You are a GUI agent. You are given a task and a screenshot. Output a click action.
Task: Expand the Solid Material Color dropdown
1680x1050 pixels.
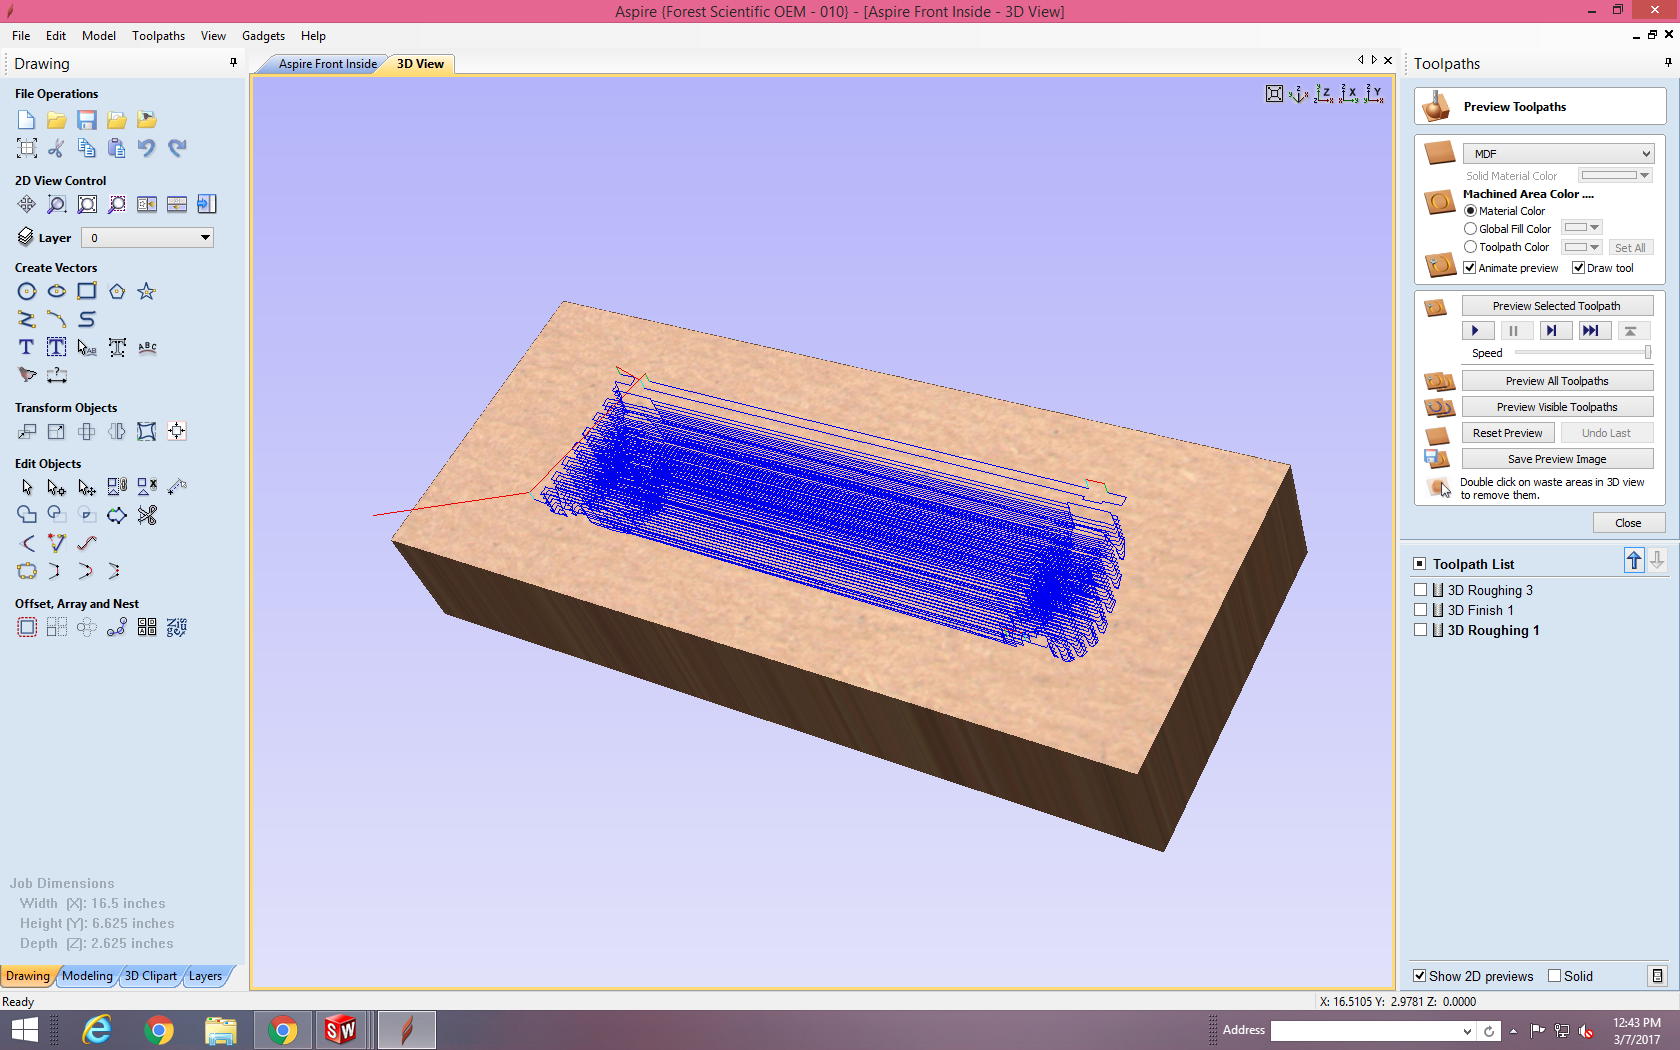(1645, 175)
